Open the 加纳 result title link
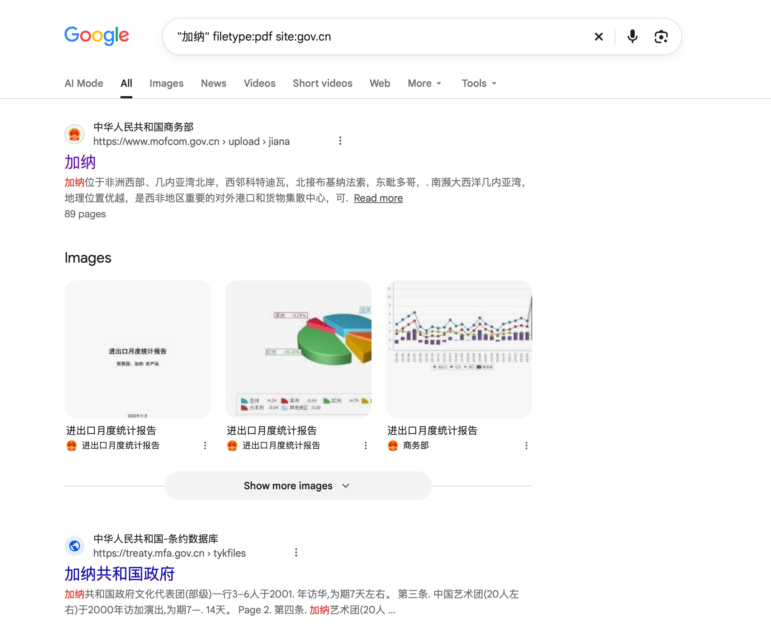 (80, 162)
